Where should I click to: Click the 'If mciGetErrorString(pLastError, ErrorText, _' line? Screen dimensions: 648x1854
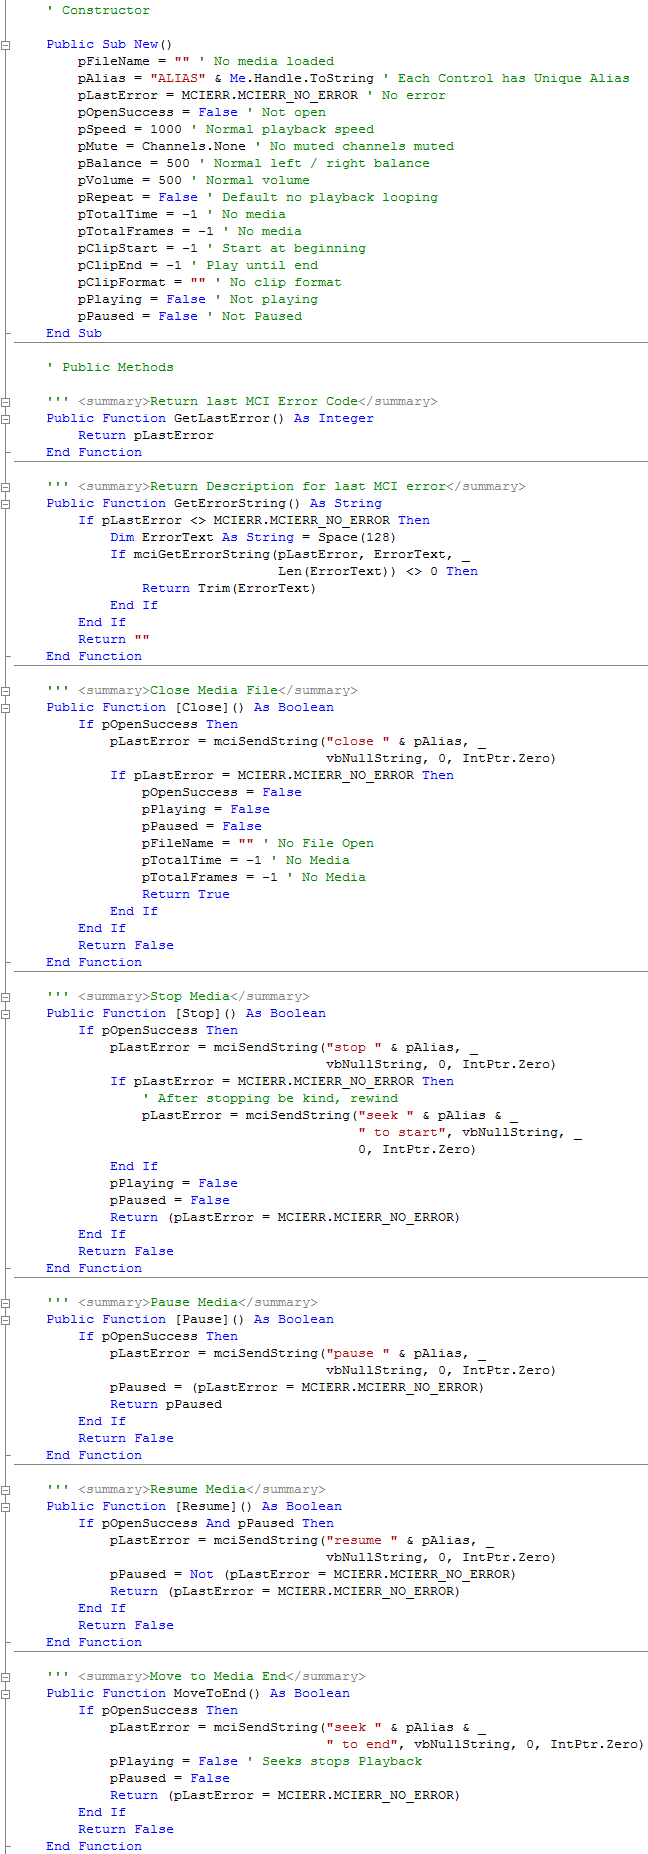pos(290,554)
